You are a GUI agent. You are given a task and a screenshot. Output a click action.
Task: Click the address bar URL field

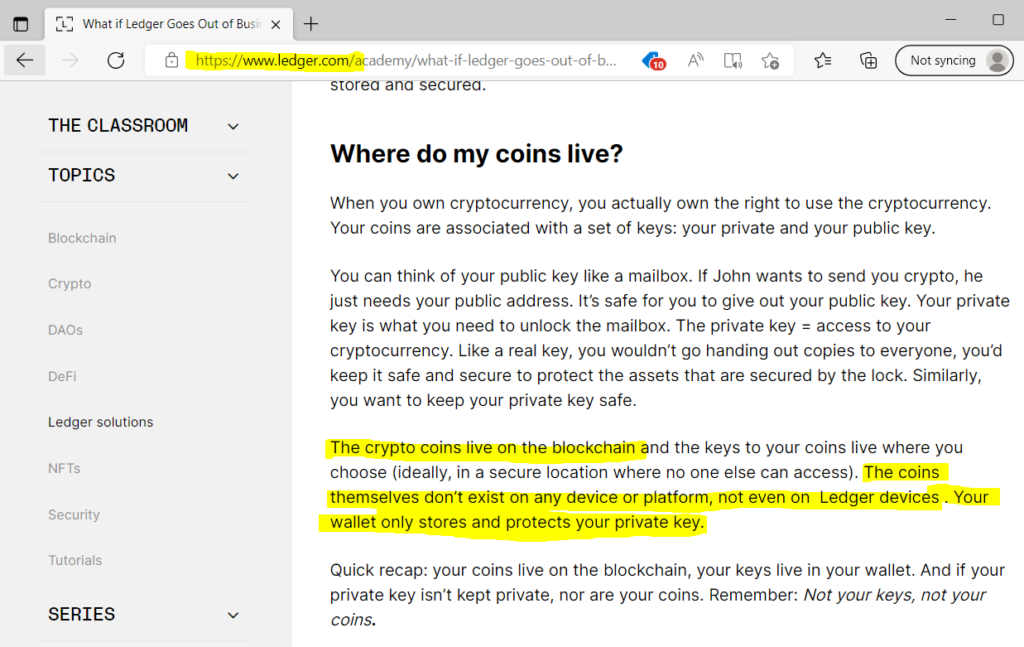click(400, 61)
